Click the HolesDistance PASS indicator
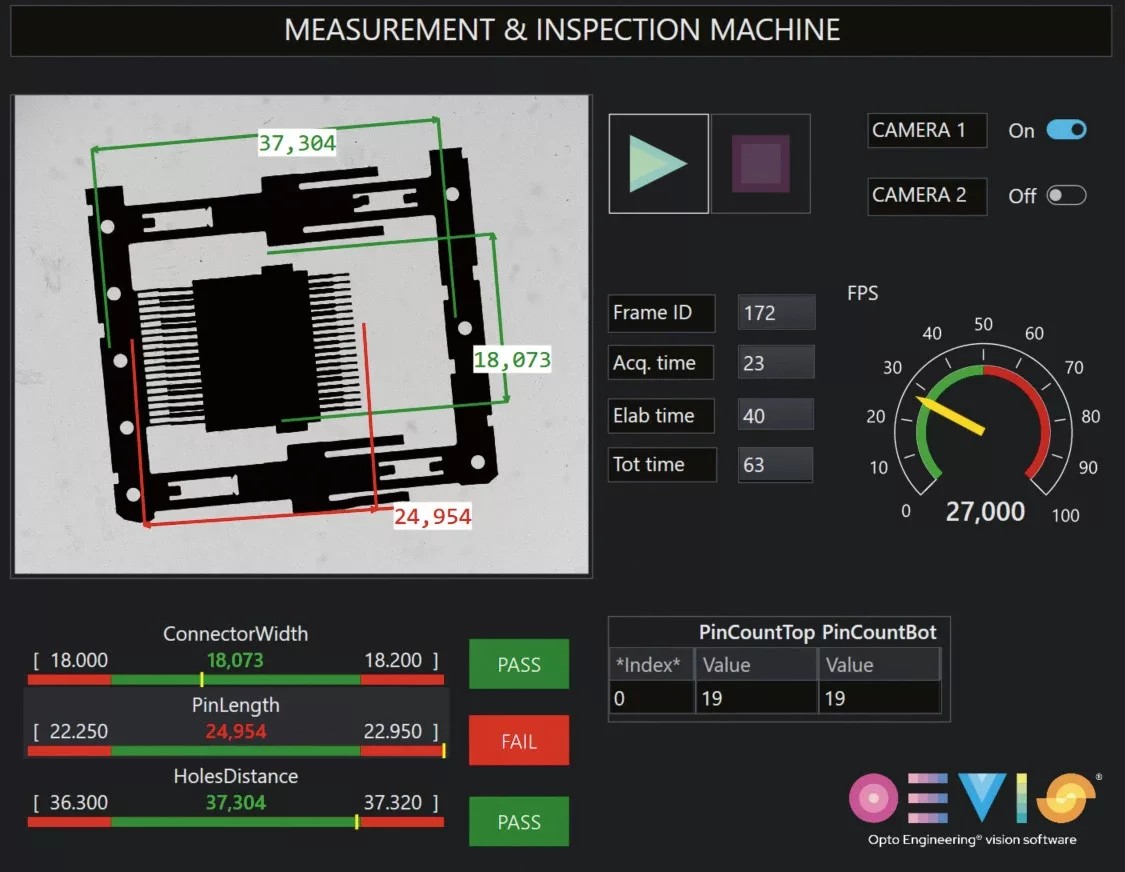The width and height of the screenshot is (1125, 872). pyautogui.click(x=518, y=822)
